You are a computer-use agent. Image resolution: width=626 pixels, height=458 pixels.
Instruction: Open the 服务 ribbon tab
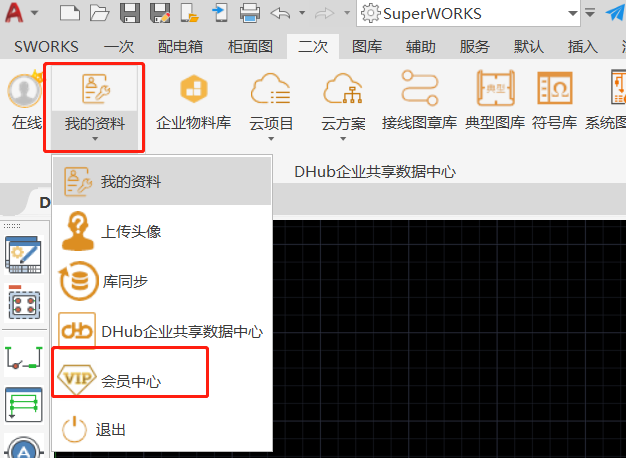474,47
